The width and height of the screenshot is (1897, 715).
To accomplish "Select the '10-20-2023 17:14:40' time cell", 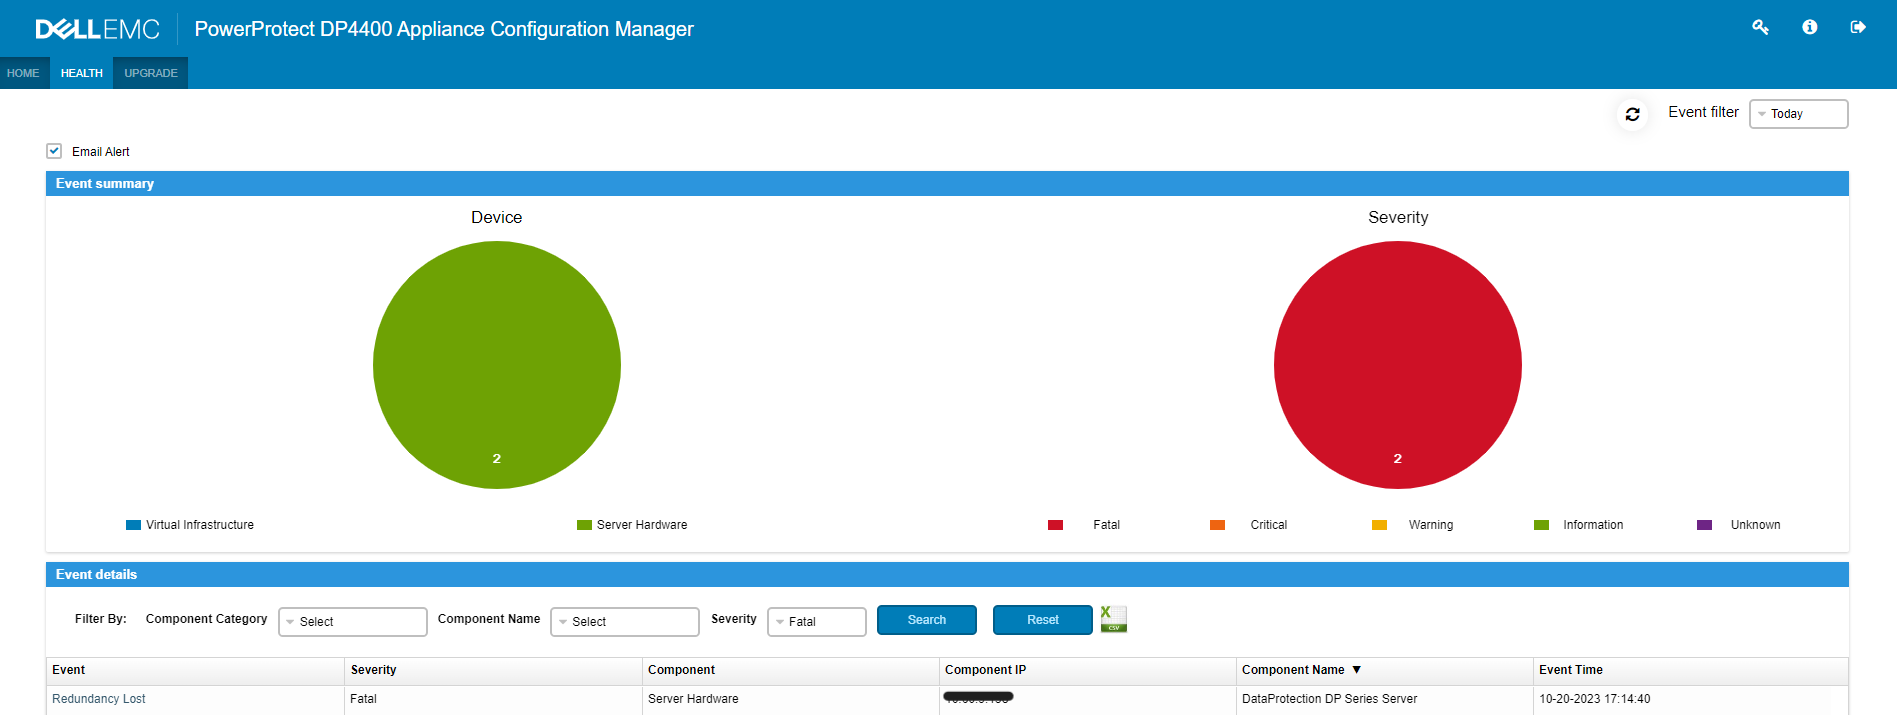I will (1690, 699).
